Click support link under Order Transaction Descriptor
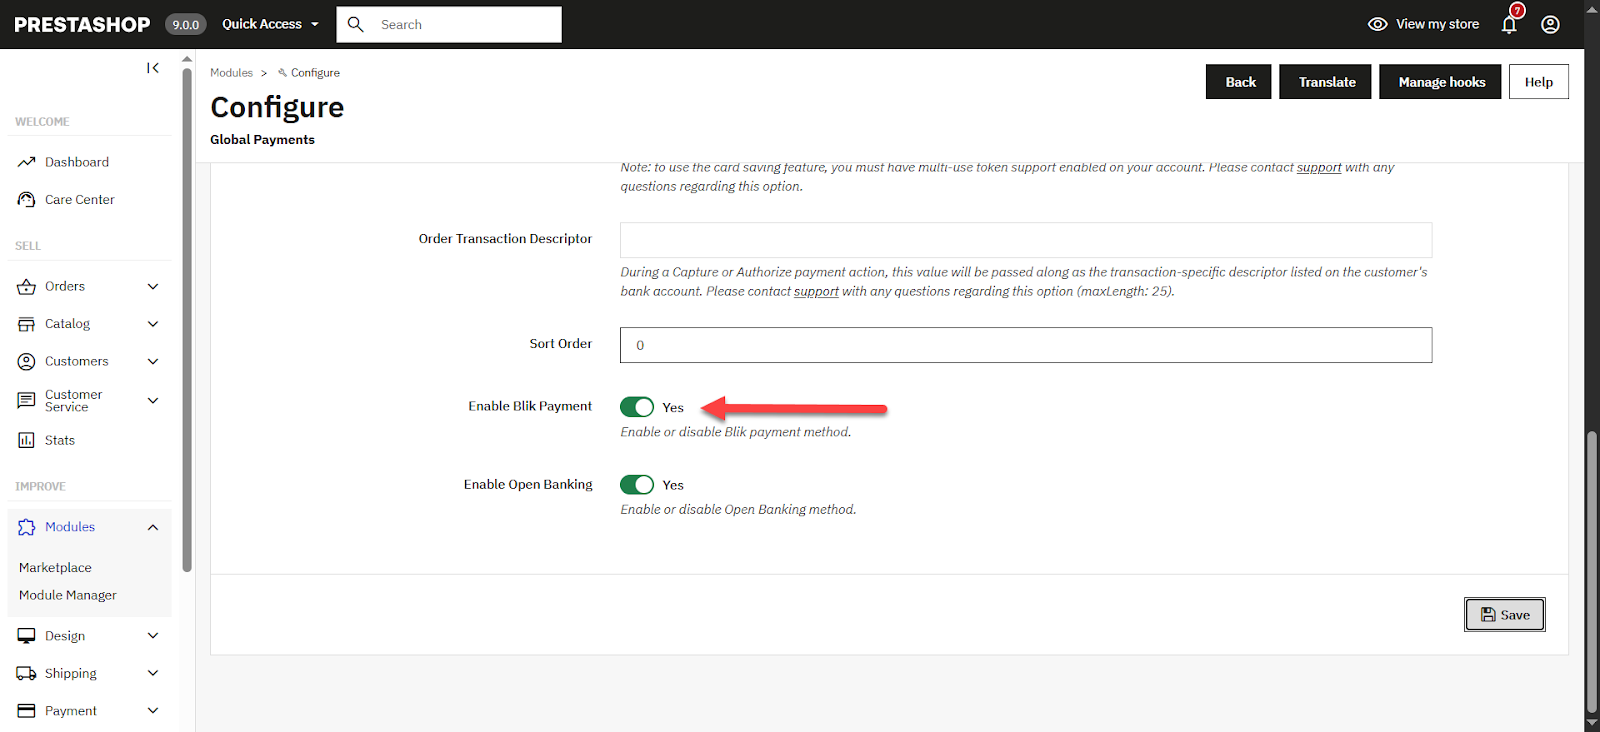Image resolution: width=1600 pixels, height=732 pixels. point(816,292)
